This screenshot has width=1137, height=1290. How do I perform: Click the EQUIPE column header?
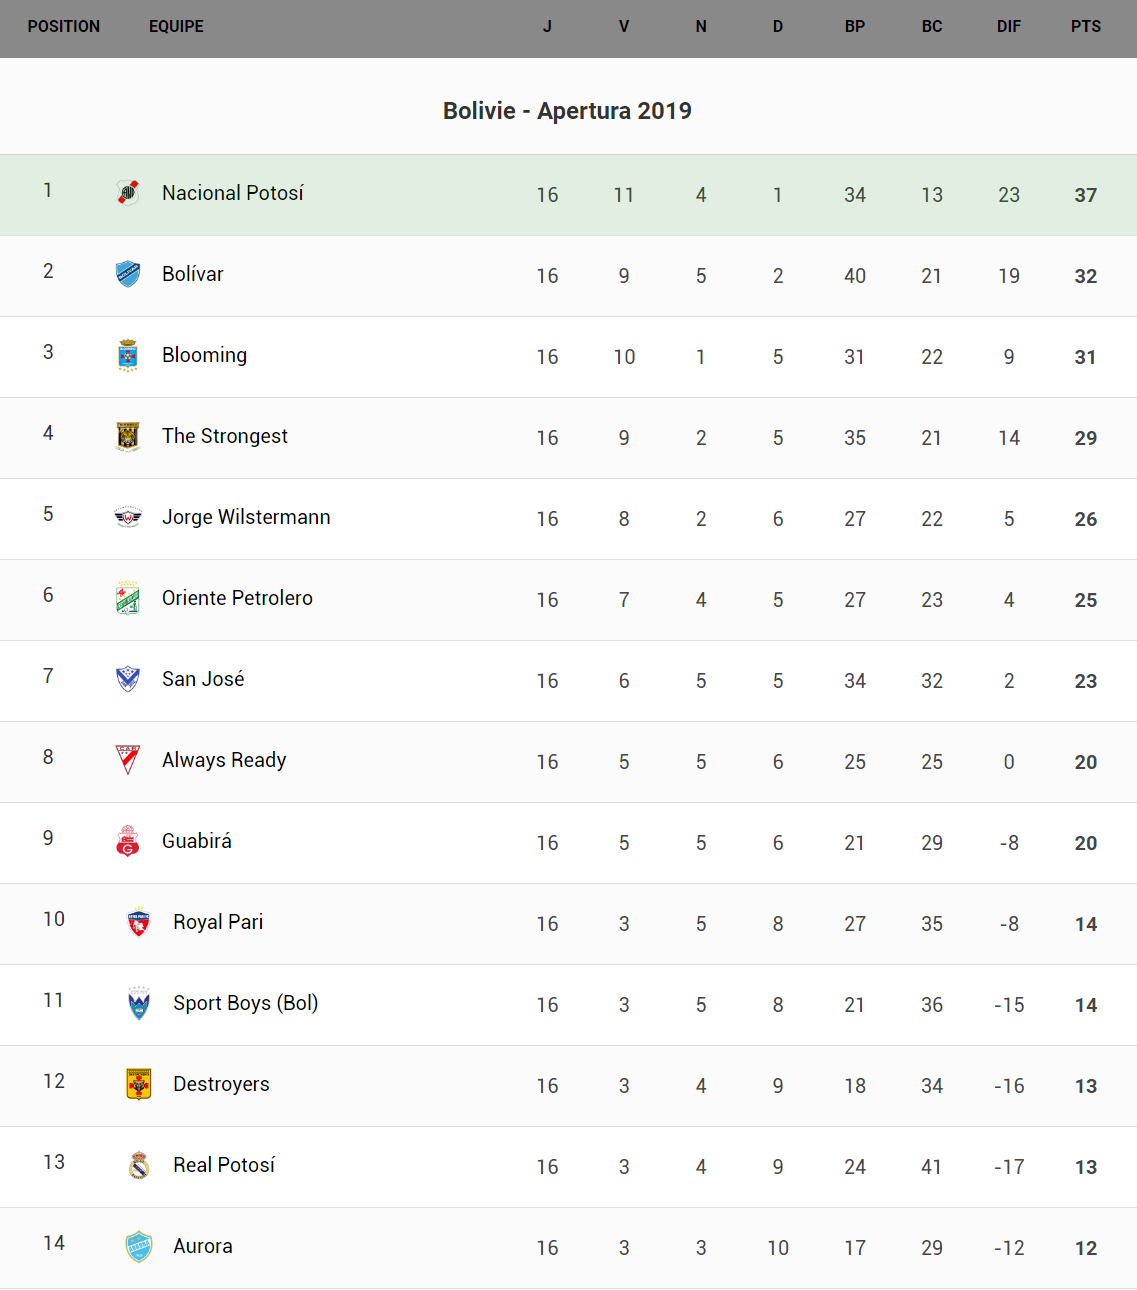(x=176, y=27)
